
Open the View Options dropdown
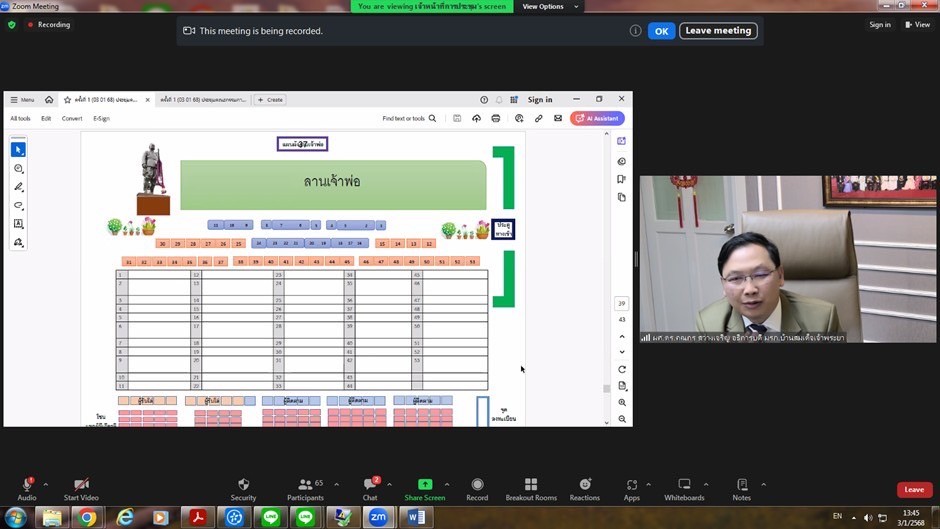[550, 7]
